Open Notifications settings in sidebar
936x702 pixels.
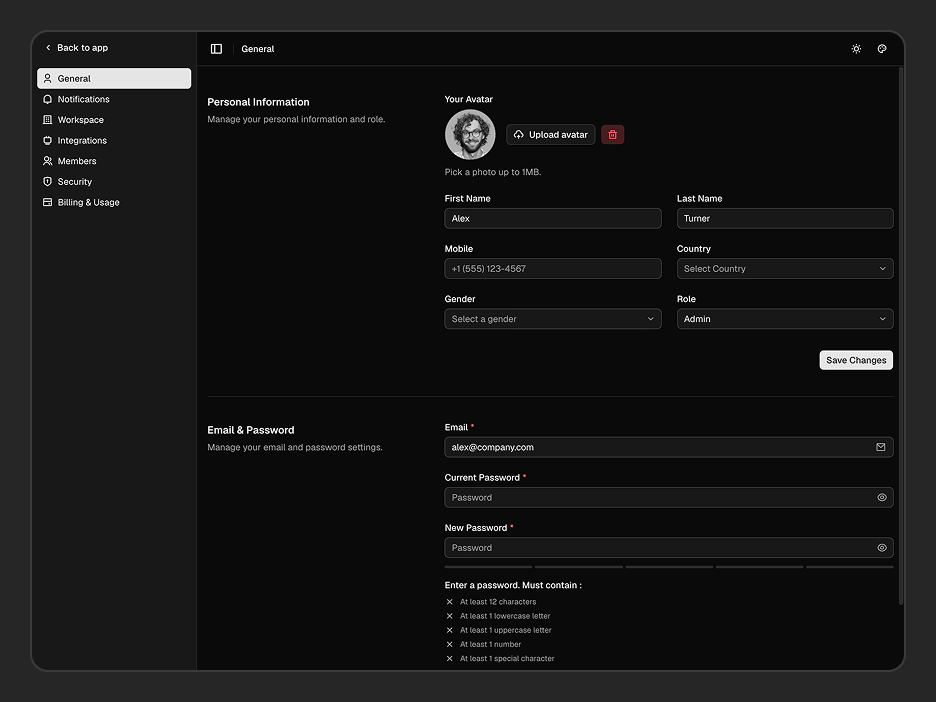point(114,99)
